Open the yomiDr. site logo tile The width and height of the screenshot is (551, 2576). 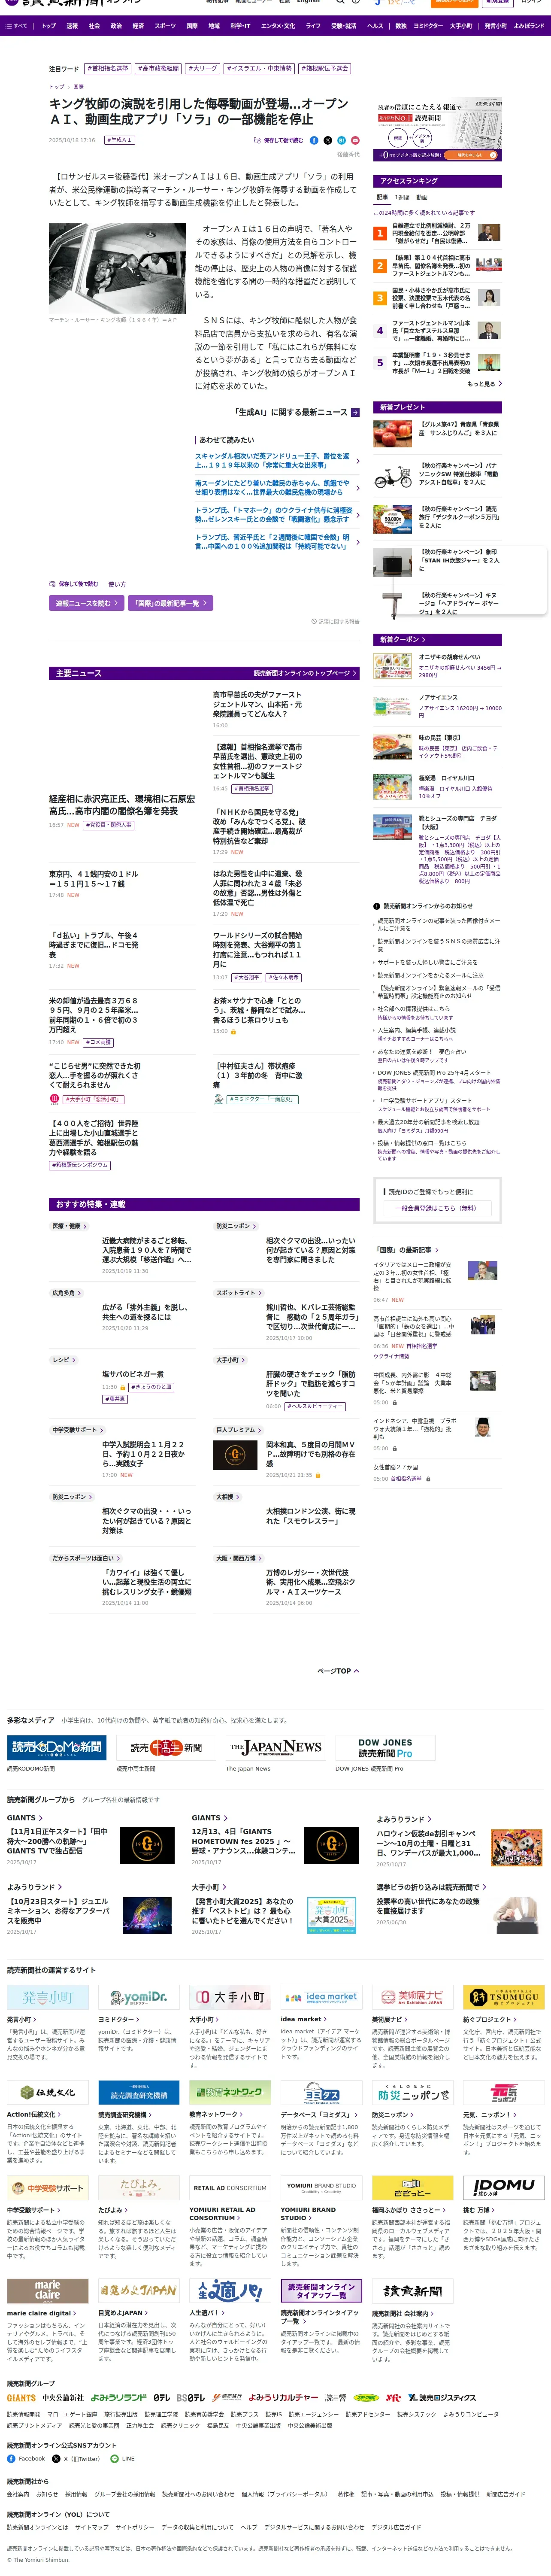point(139,1997)
